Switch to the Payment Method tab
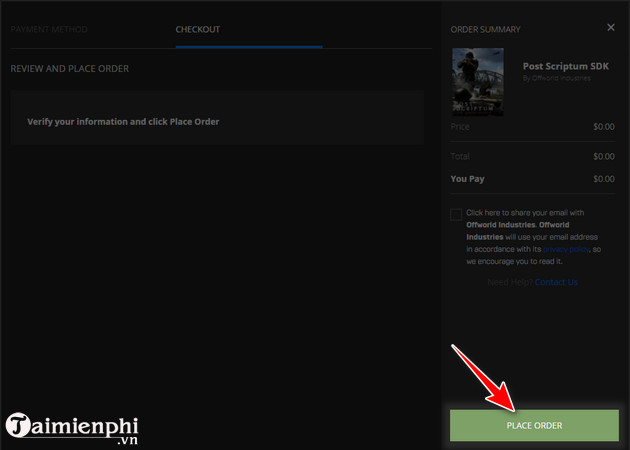The width and height of the screenshot is (630, 450). point(49,29)
